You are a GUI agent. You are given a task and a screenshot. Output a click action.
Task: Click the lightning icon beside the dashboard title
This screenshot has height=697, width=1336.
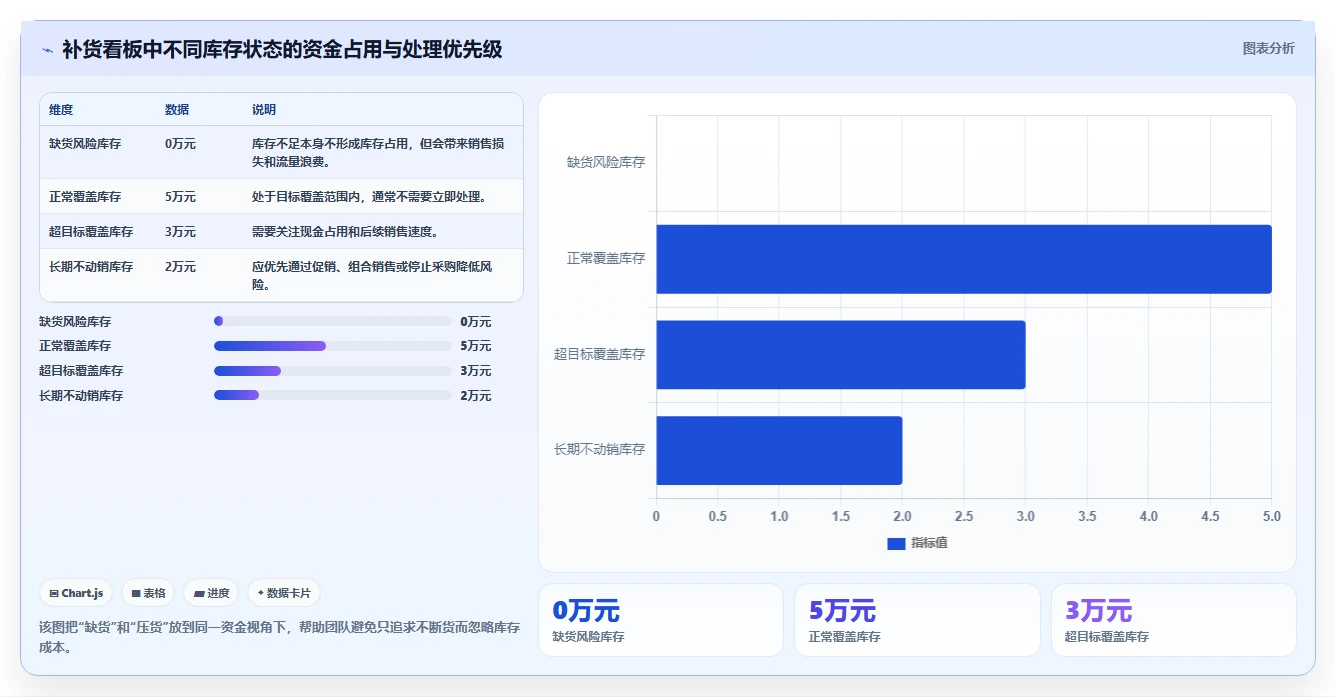[x=47, y=50]
